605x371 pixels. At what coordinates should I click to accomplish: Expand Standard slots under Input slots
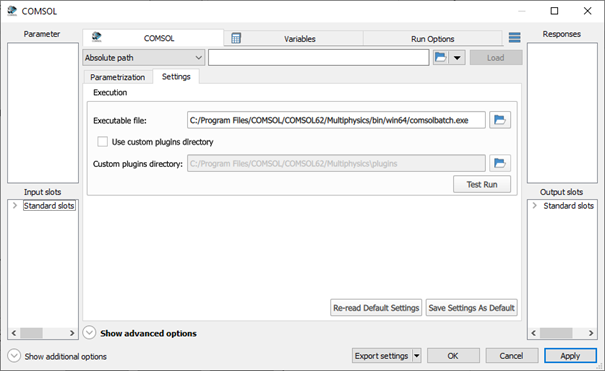point(15,206)
